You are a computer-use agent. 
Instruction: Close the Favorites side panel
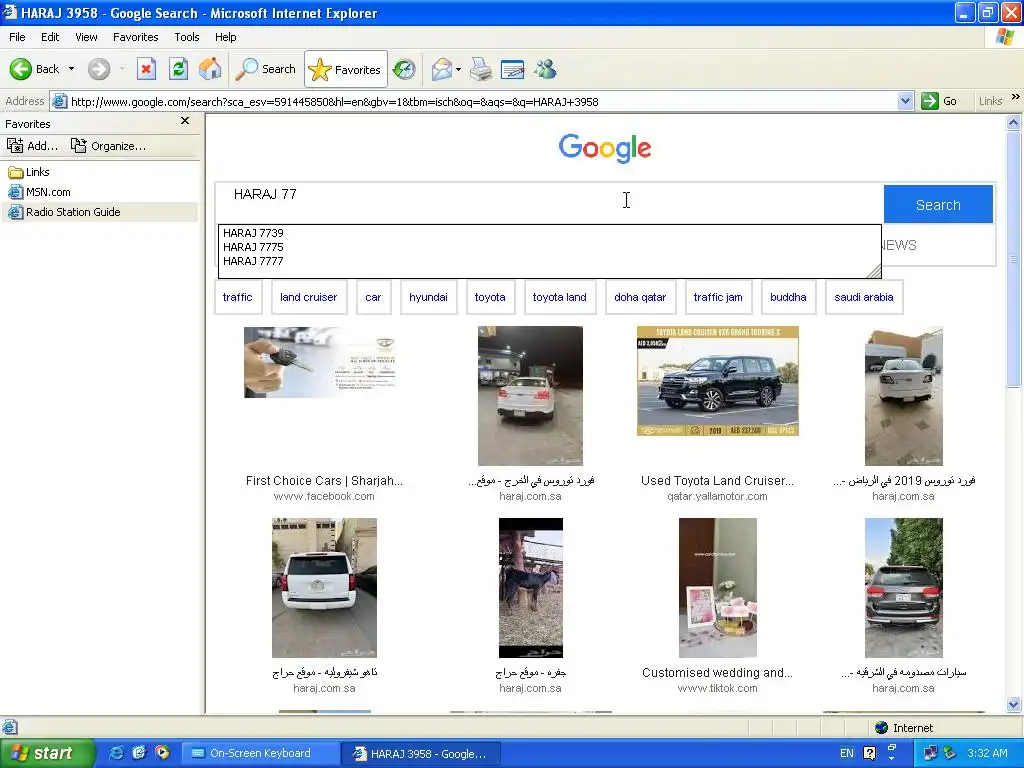click(x=185, y=121)
